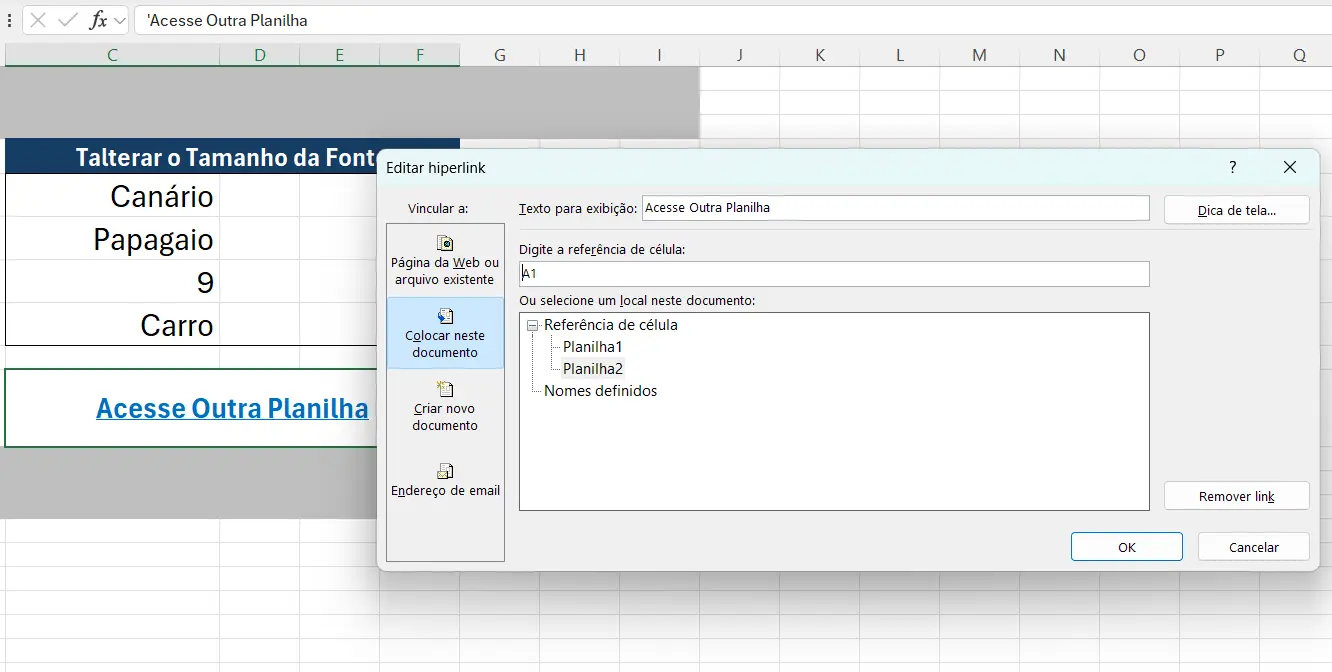Select Planilha1 in the reference tree
This screenshot has width=1332, height=672.
click(592, 346)
